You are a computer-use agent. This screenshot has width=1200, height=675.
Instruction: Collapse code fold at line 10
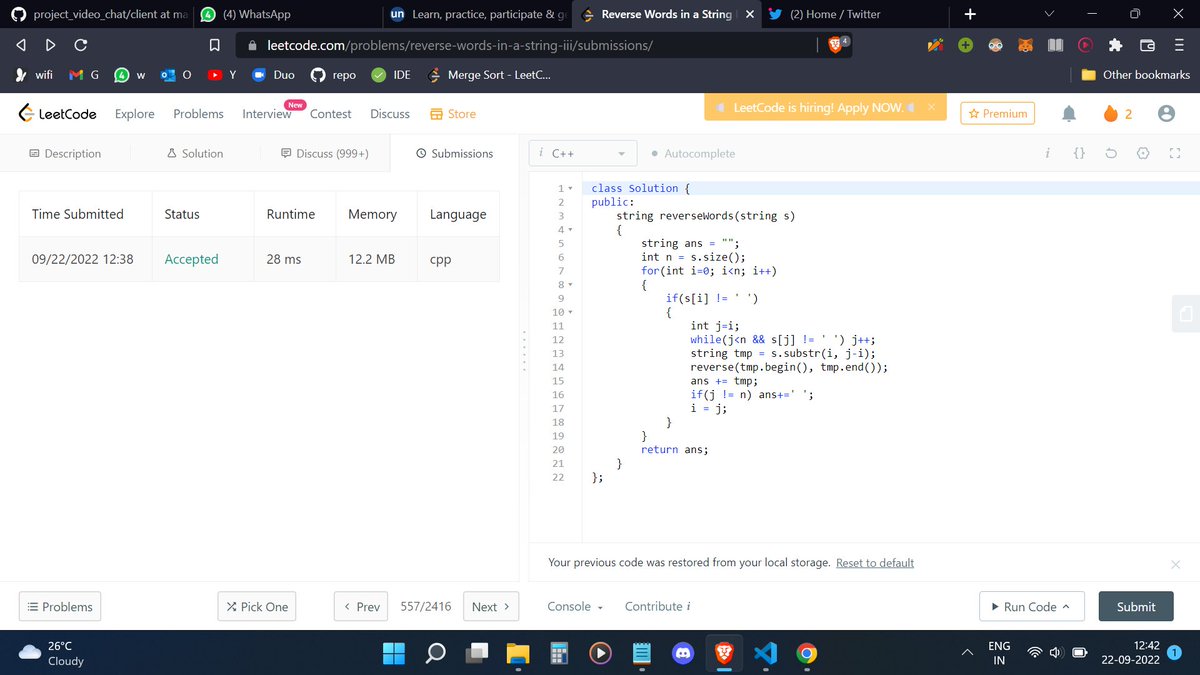click(570, 312)
